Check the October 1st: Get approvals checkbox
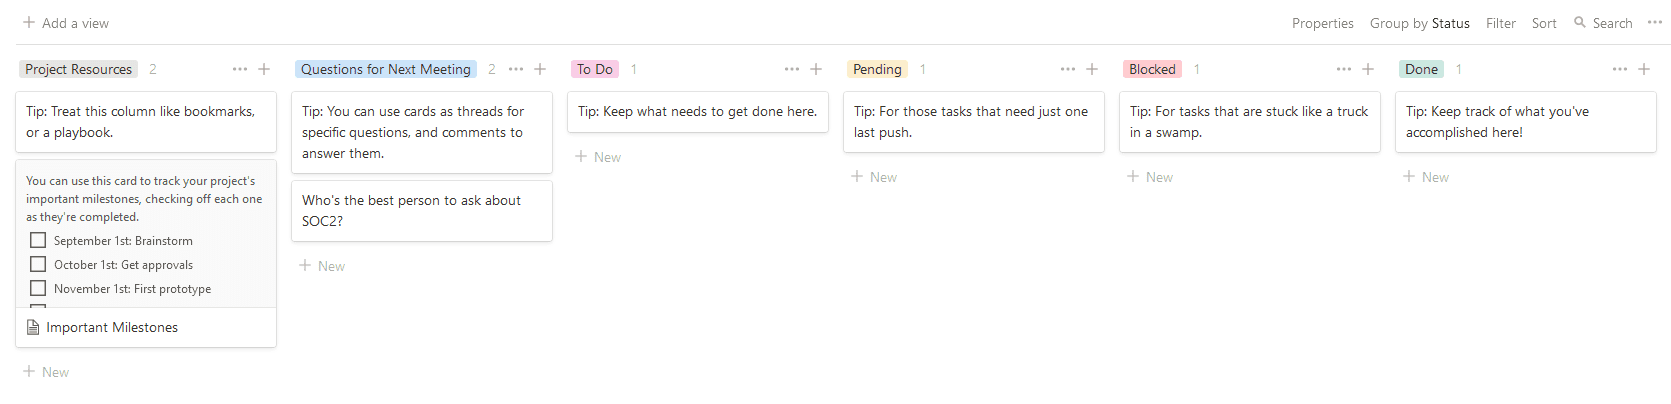 pos(38,264)
